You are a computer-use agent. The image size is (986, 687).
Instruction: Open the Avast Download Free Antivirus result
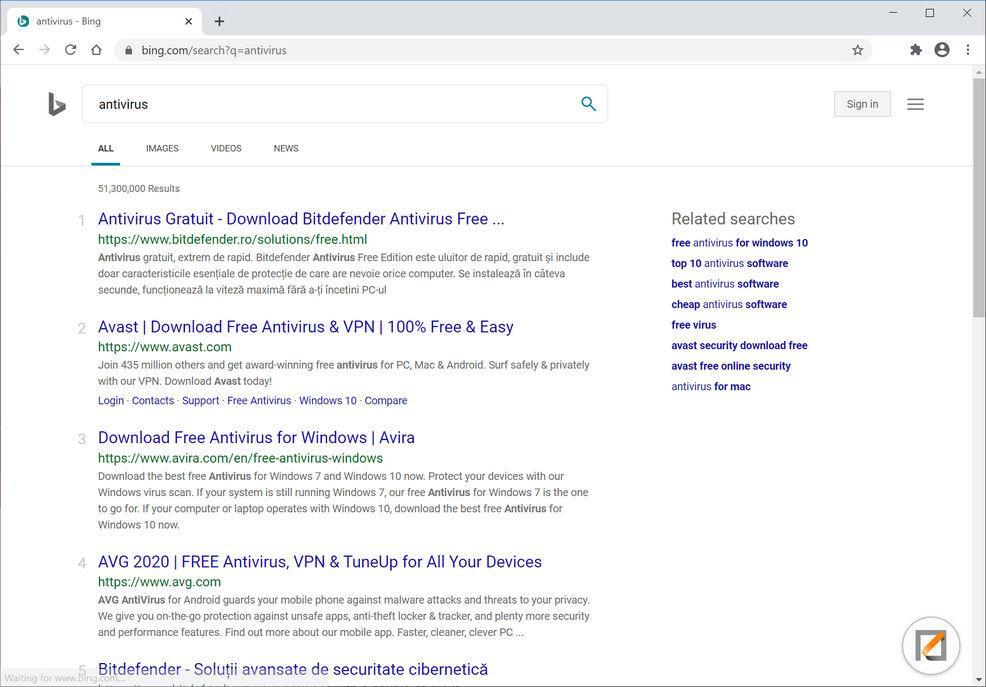coord(305,327)
